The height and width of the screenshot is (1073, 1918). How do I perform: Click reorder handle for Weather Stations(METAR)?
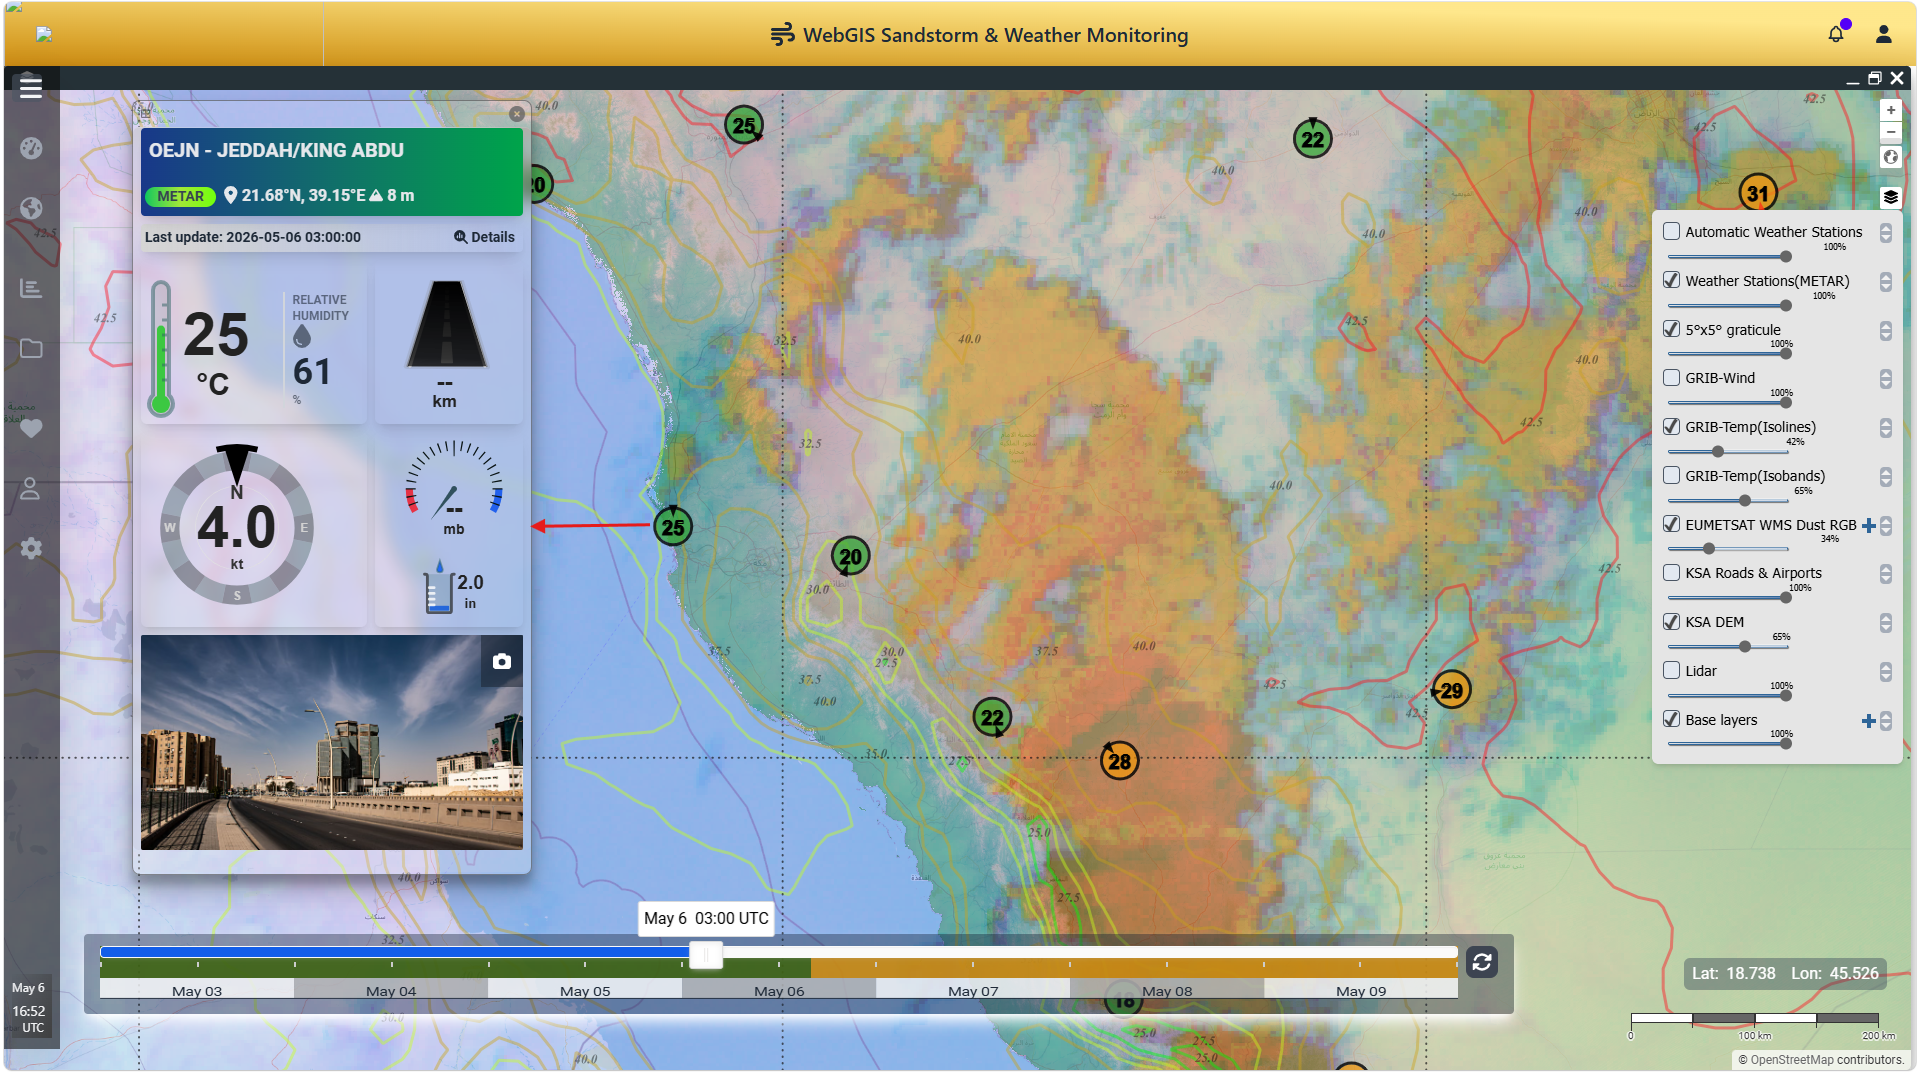pos(1885,282)
